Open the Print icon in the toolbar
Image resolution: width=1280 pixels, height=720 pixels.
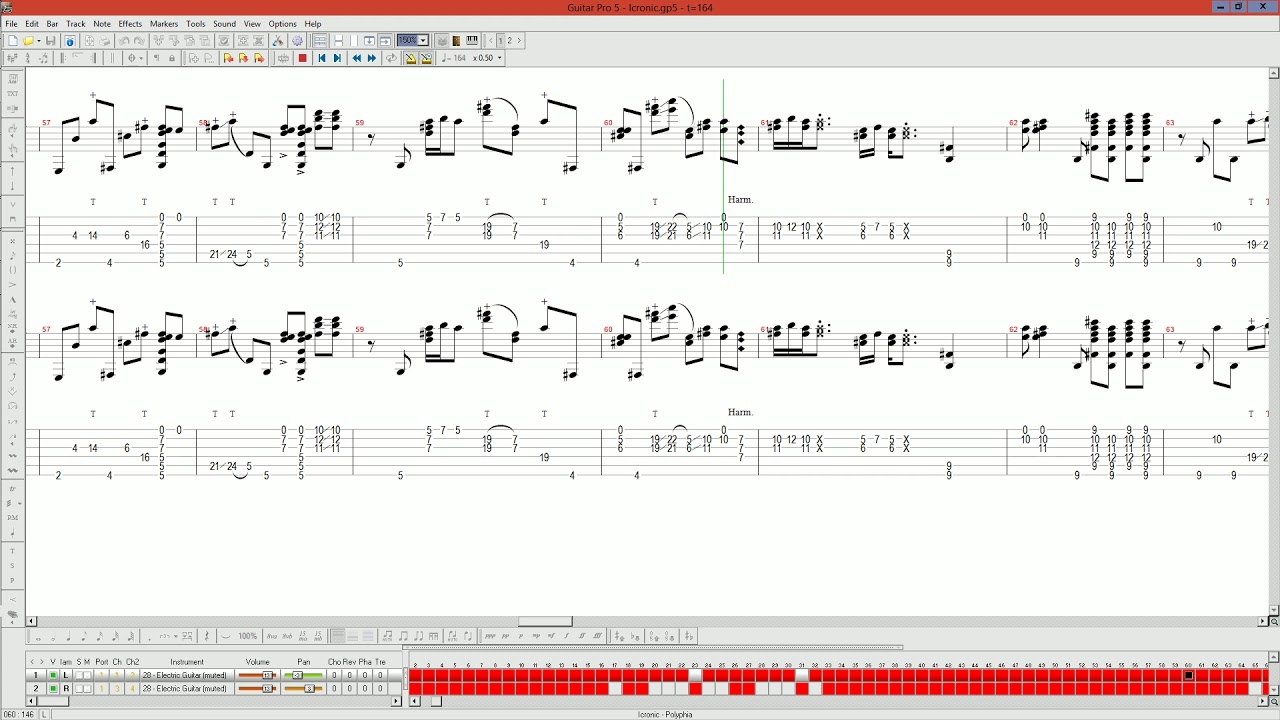[105, 41]
